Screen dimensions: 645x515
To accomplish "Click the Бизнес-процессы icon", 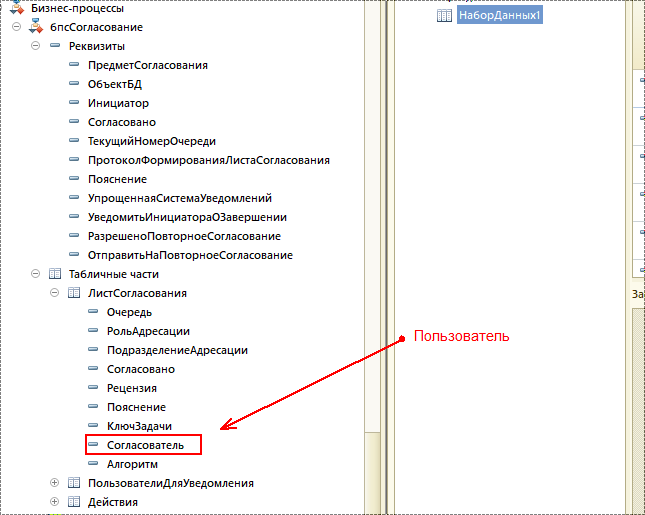I will click(x=17, y=8).
